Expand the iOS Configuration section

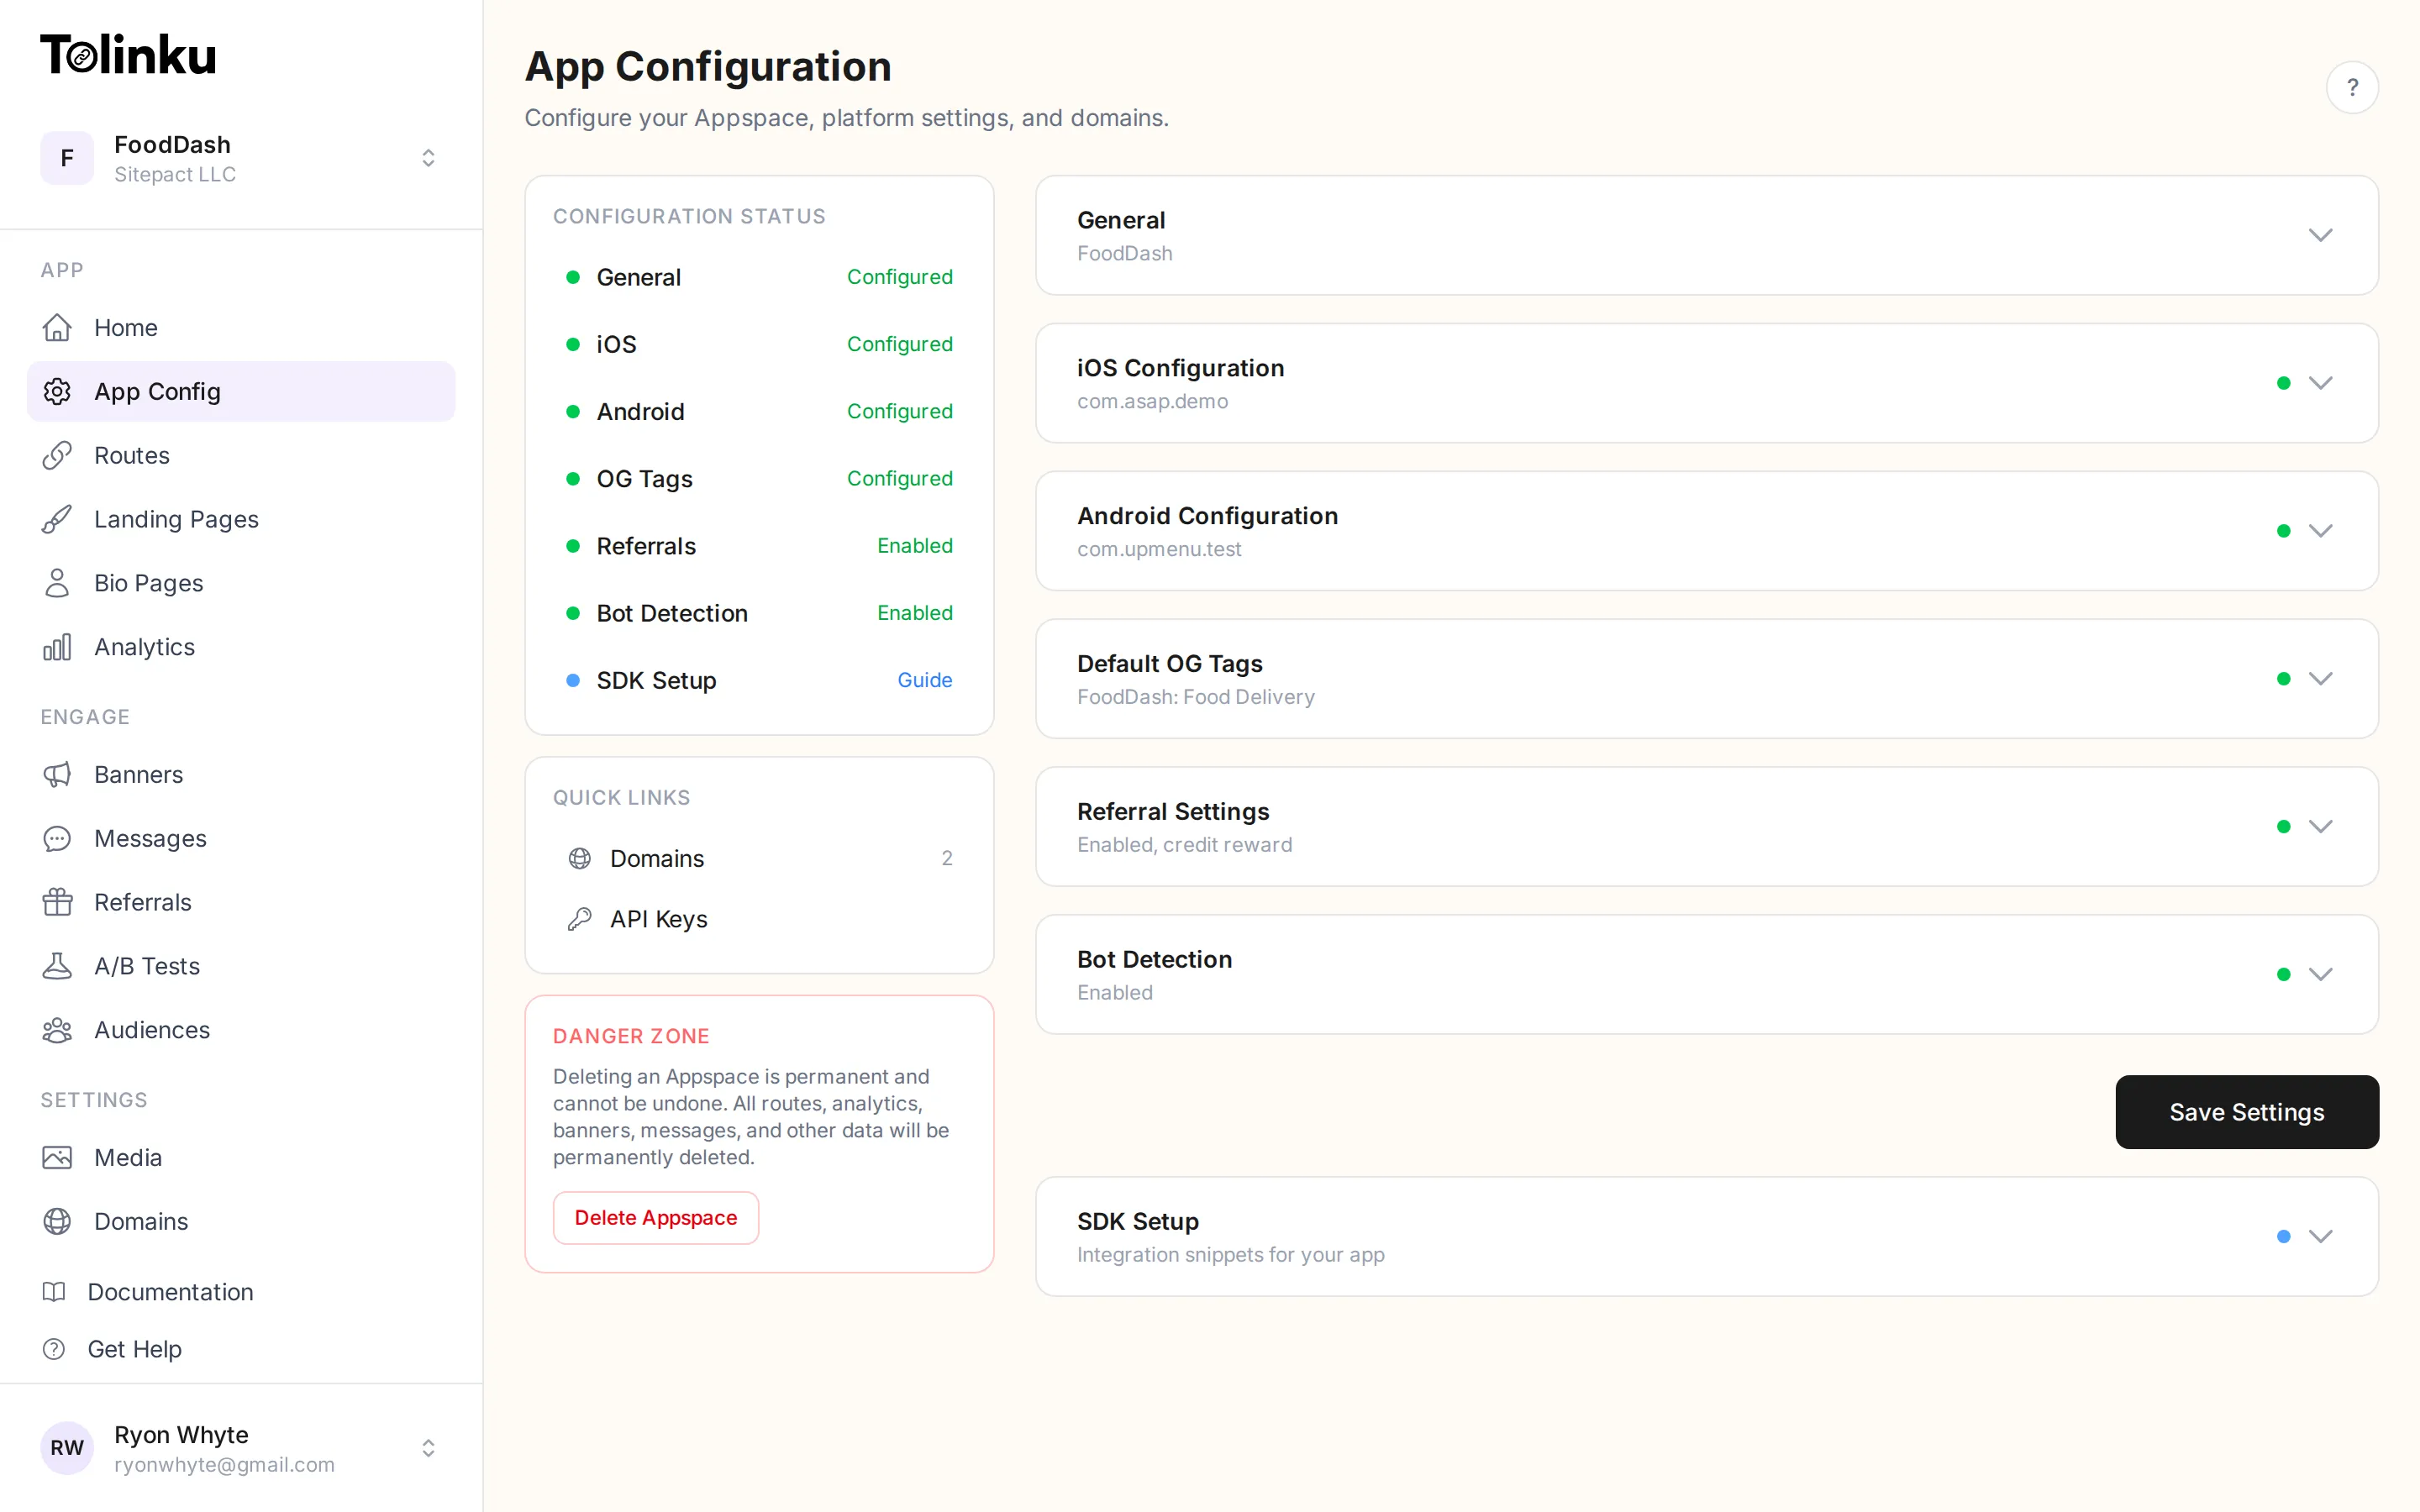tap(2322, 382)
